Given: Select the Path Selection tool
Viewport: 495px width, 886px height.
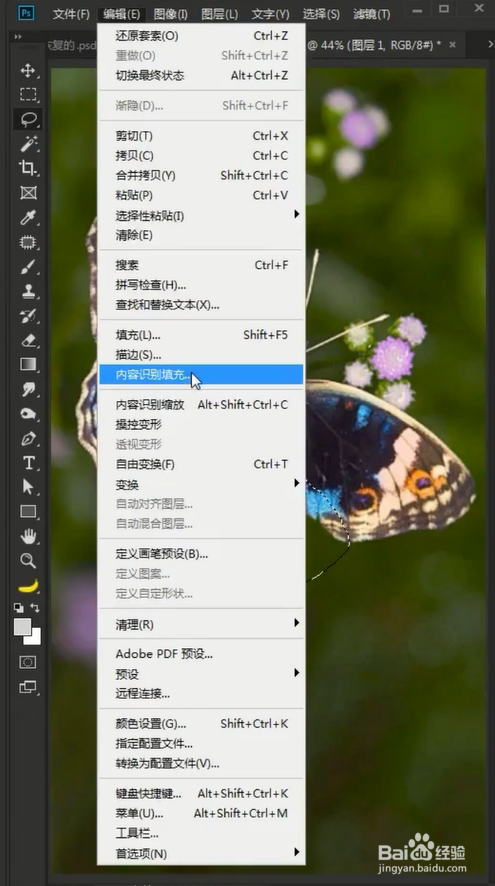Looking at the screenshot, I should click(x=28, y=487).
